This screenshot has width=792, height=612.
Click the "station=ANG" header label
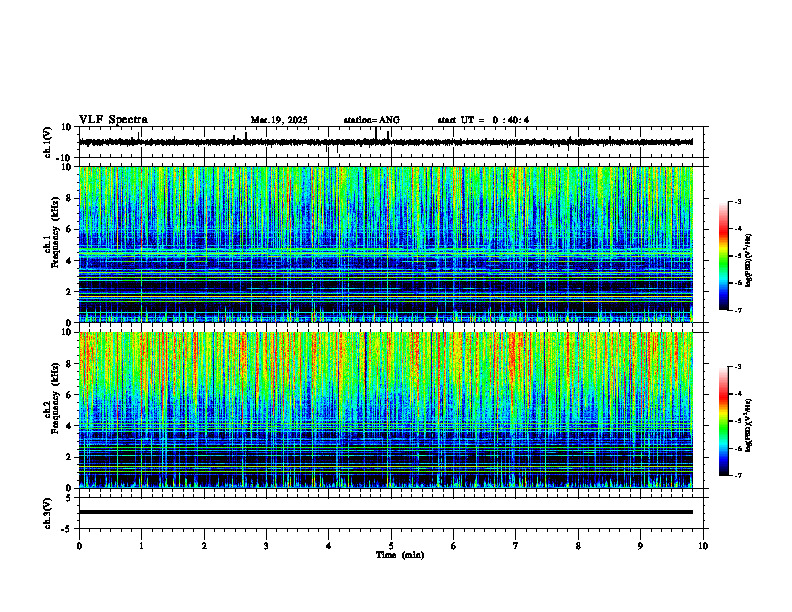tap(372, 120)
